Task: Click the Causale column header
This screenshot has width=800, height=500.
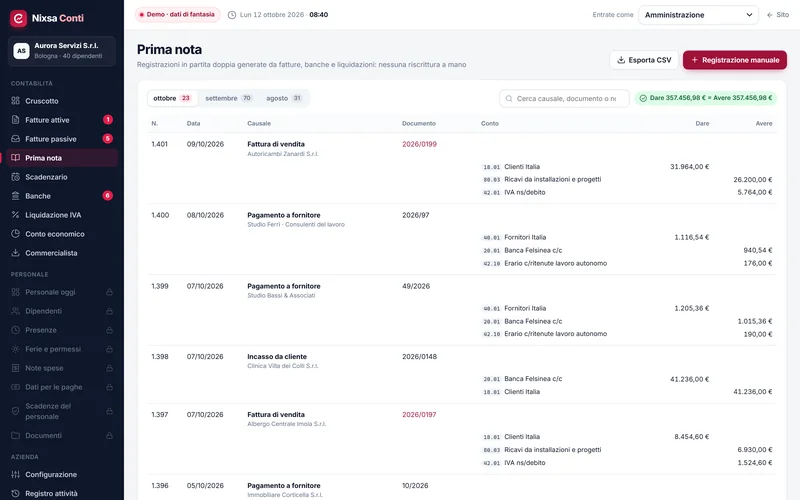Action: tap(259, 123)
